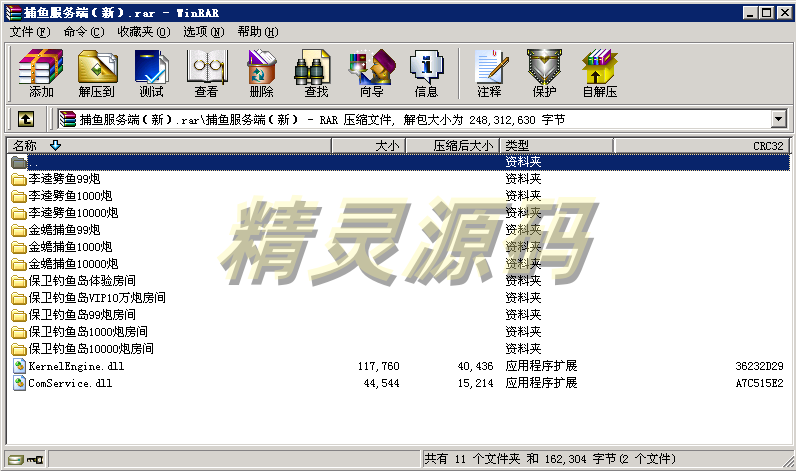Minimize the WinRAR window
796x471 pixels.
point(750,13)
